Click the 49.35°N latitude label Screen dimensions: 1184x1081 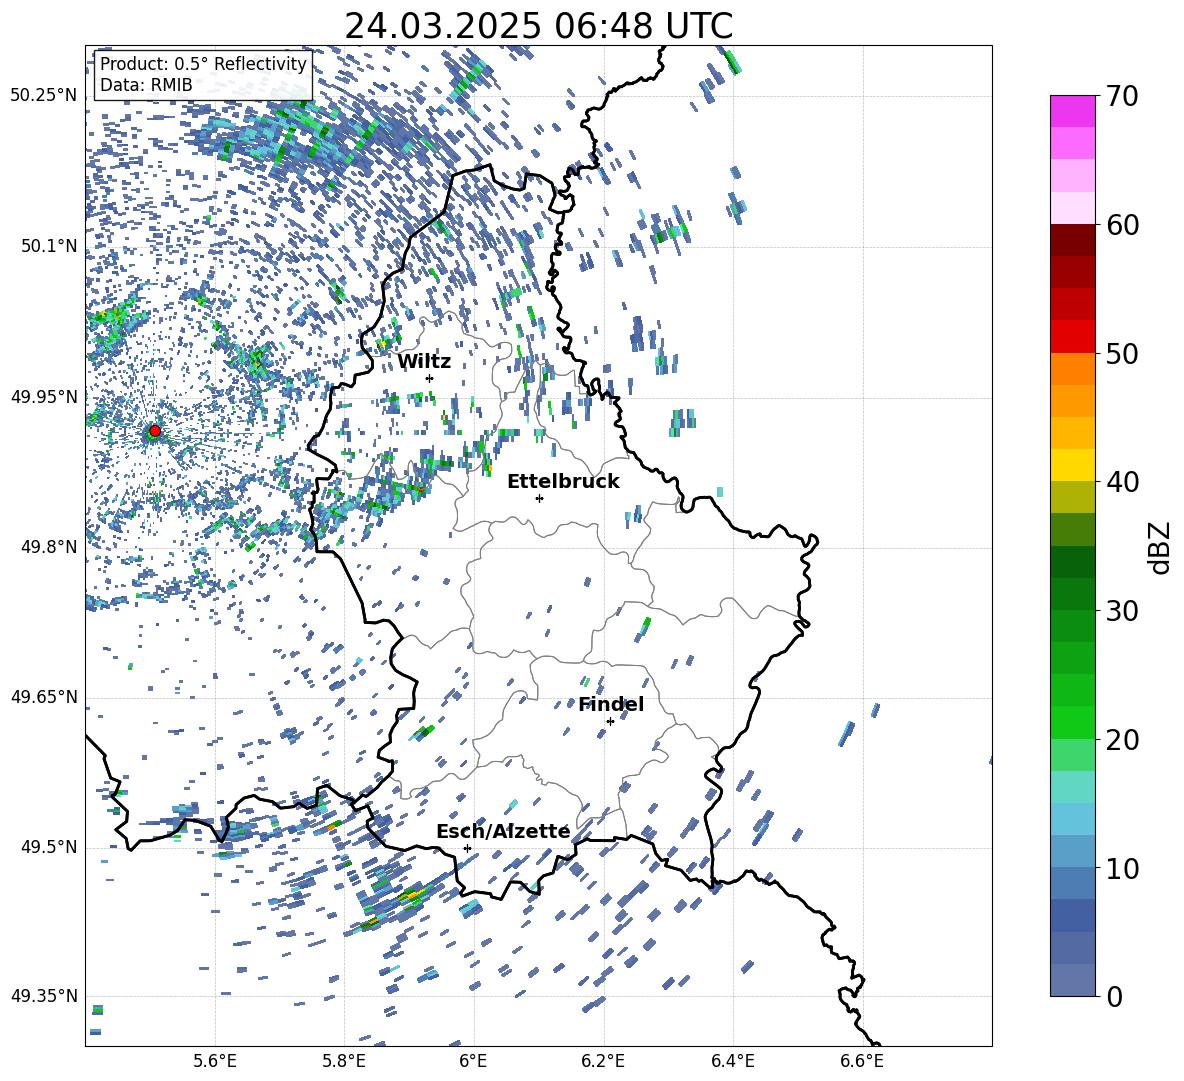point(44,996)
